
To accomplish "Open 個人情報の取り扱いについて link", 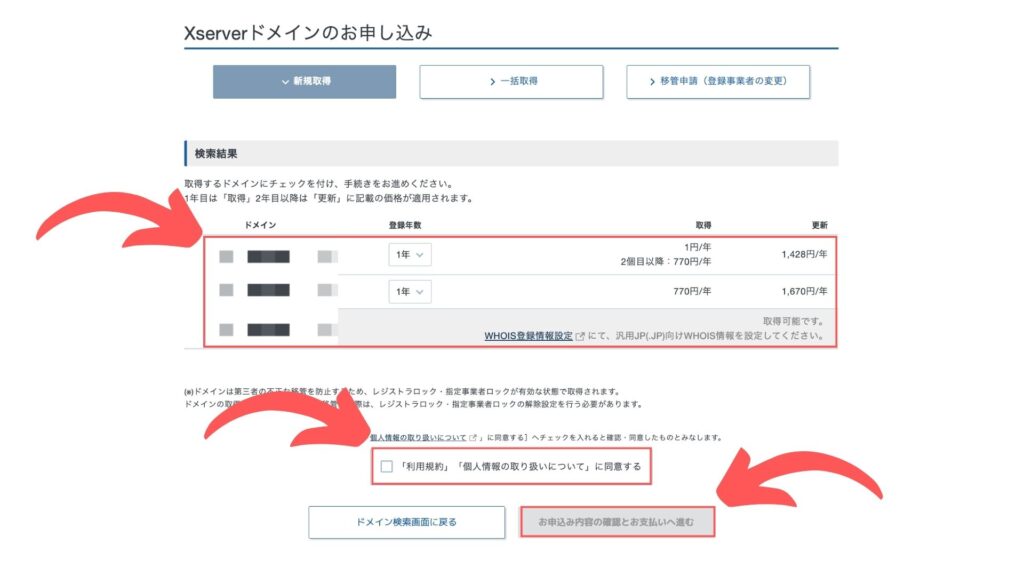I will tap(418, 438).
